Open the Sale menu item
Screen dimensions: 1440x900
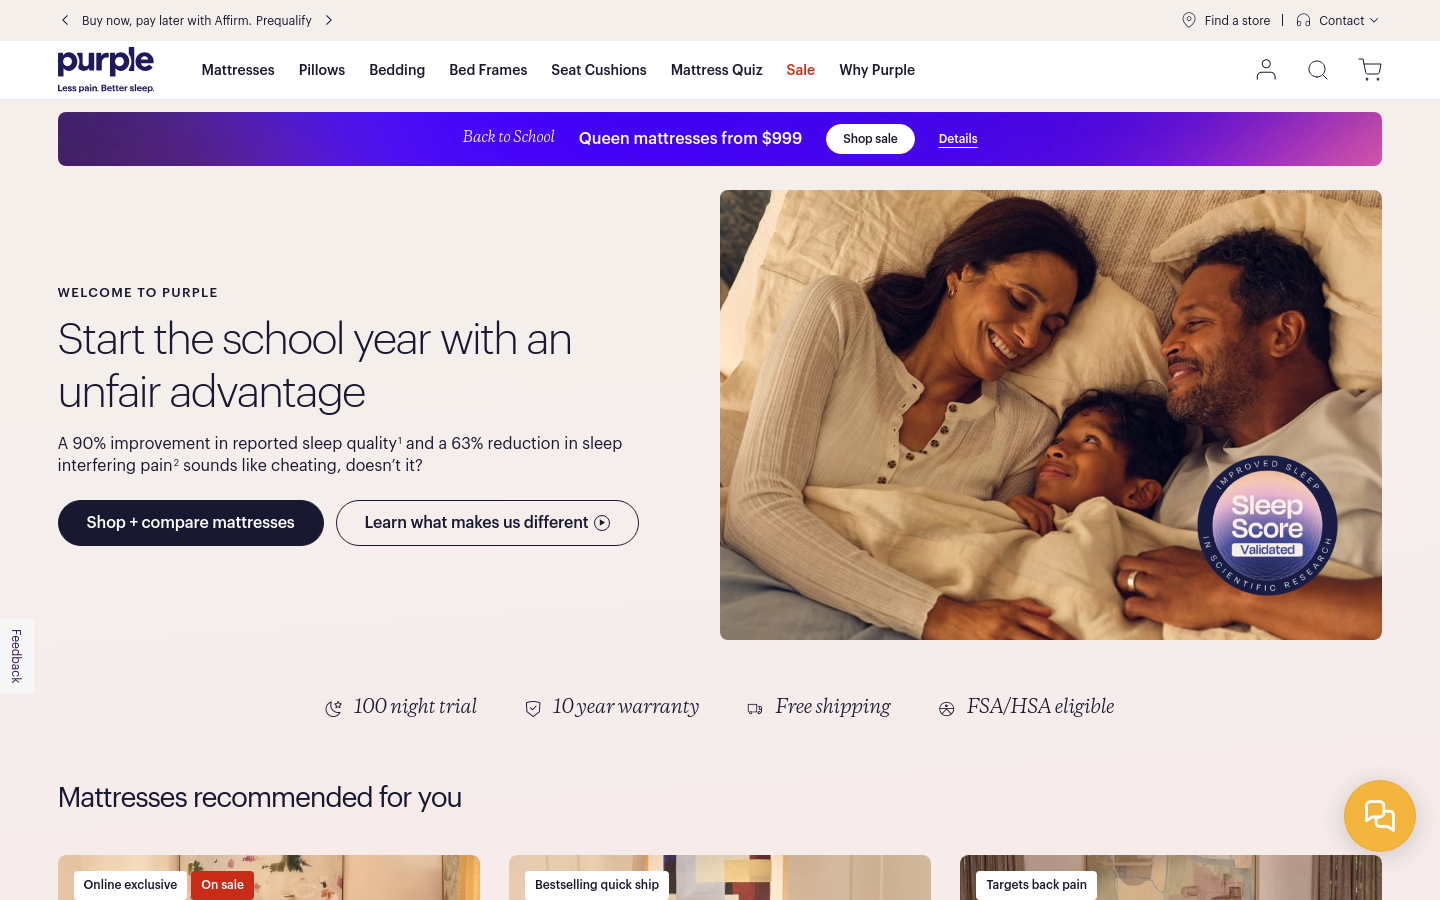coord(801,70)
